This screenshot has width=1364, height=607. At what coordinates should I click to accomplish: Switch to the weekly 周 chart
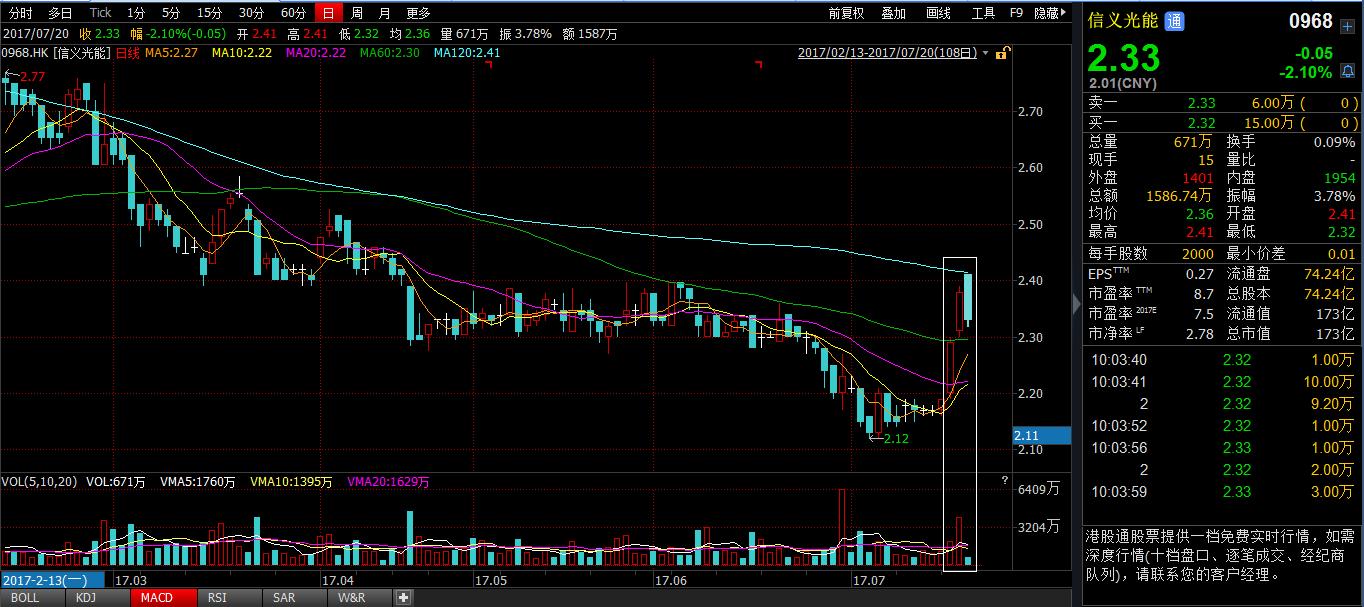pyautogui.click(x=356, y=13)
